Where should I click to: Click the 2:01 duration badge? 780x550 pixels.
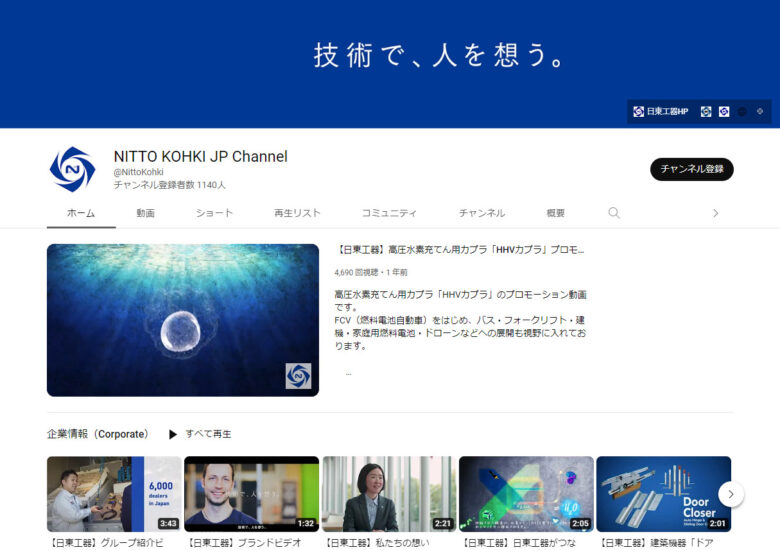click(x=717, y=523)
